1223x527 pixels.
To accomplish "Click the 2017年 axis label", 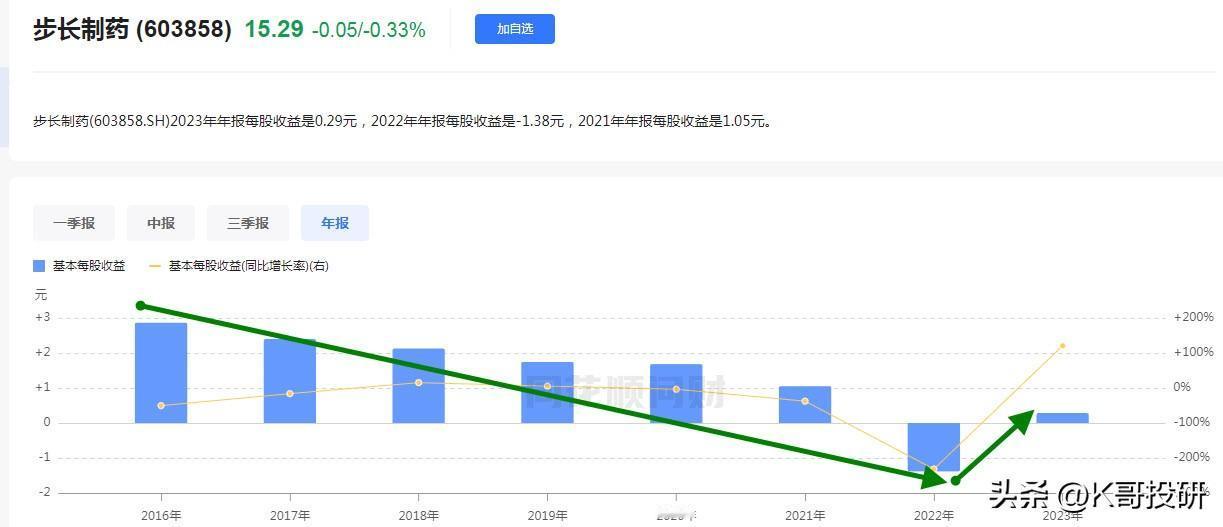I will (290, 516).
